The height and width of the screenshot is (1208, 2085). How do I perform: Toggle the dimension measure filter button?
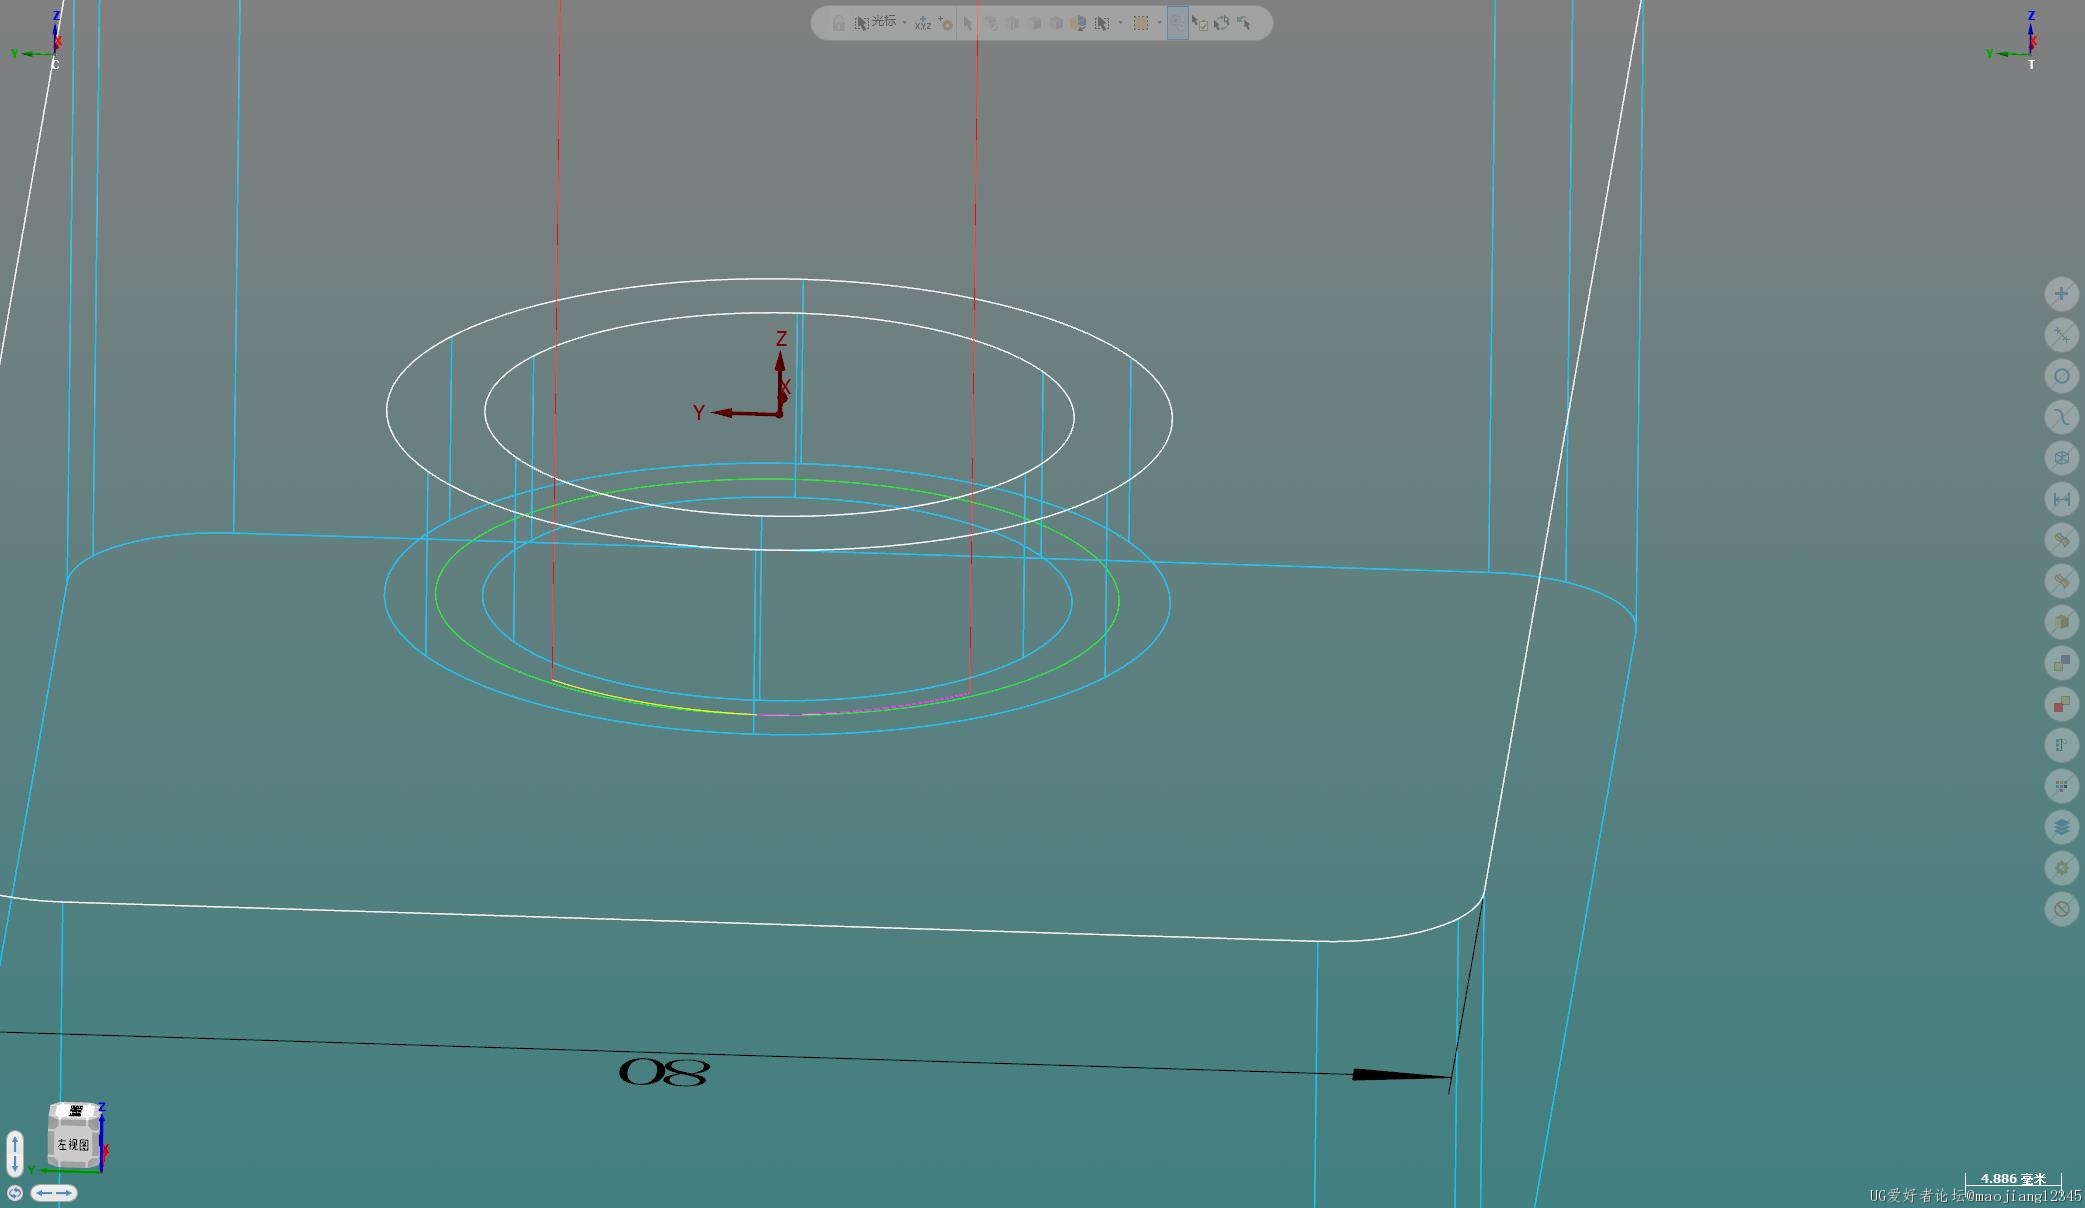coord(2061,499)
